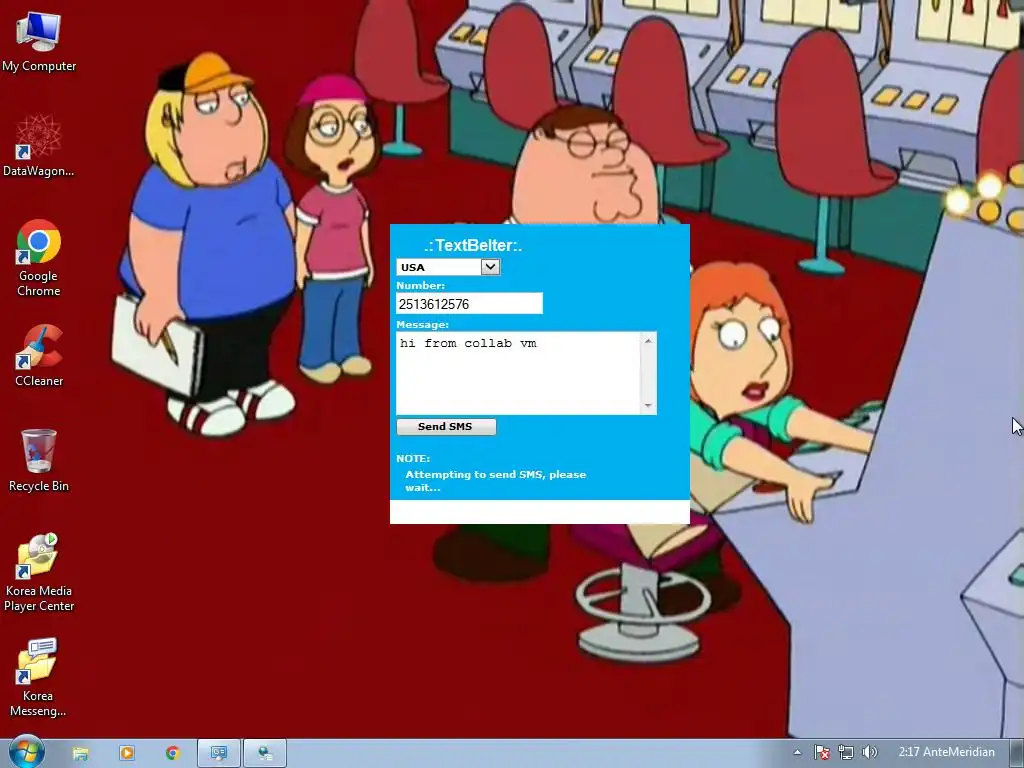Open Windows Explorer from the taskbar
Viewport: 1024px width, 768px height.
(x=80, y=754)
